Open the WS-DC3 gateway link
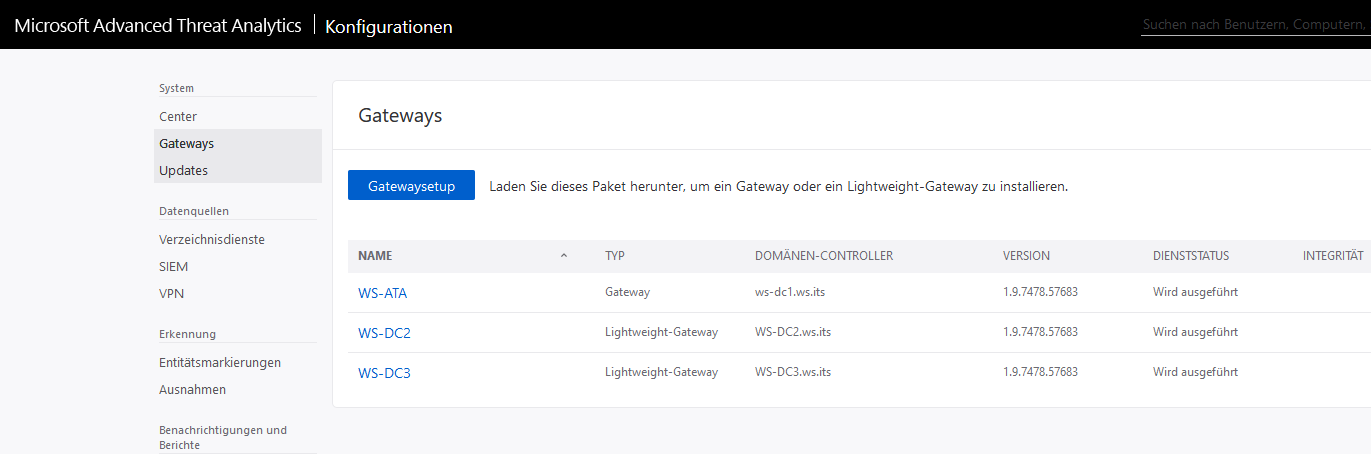1371x454 pixels. coord(384,373)
